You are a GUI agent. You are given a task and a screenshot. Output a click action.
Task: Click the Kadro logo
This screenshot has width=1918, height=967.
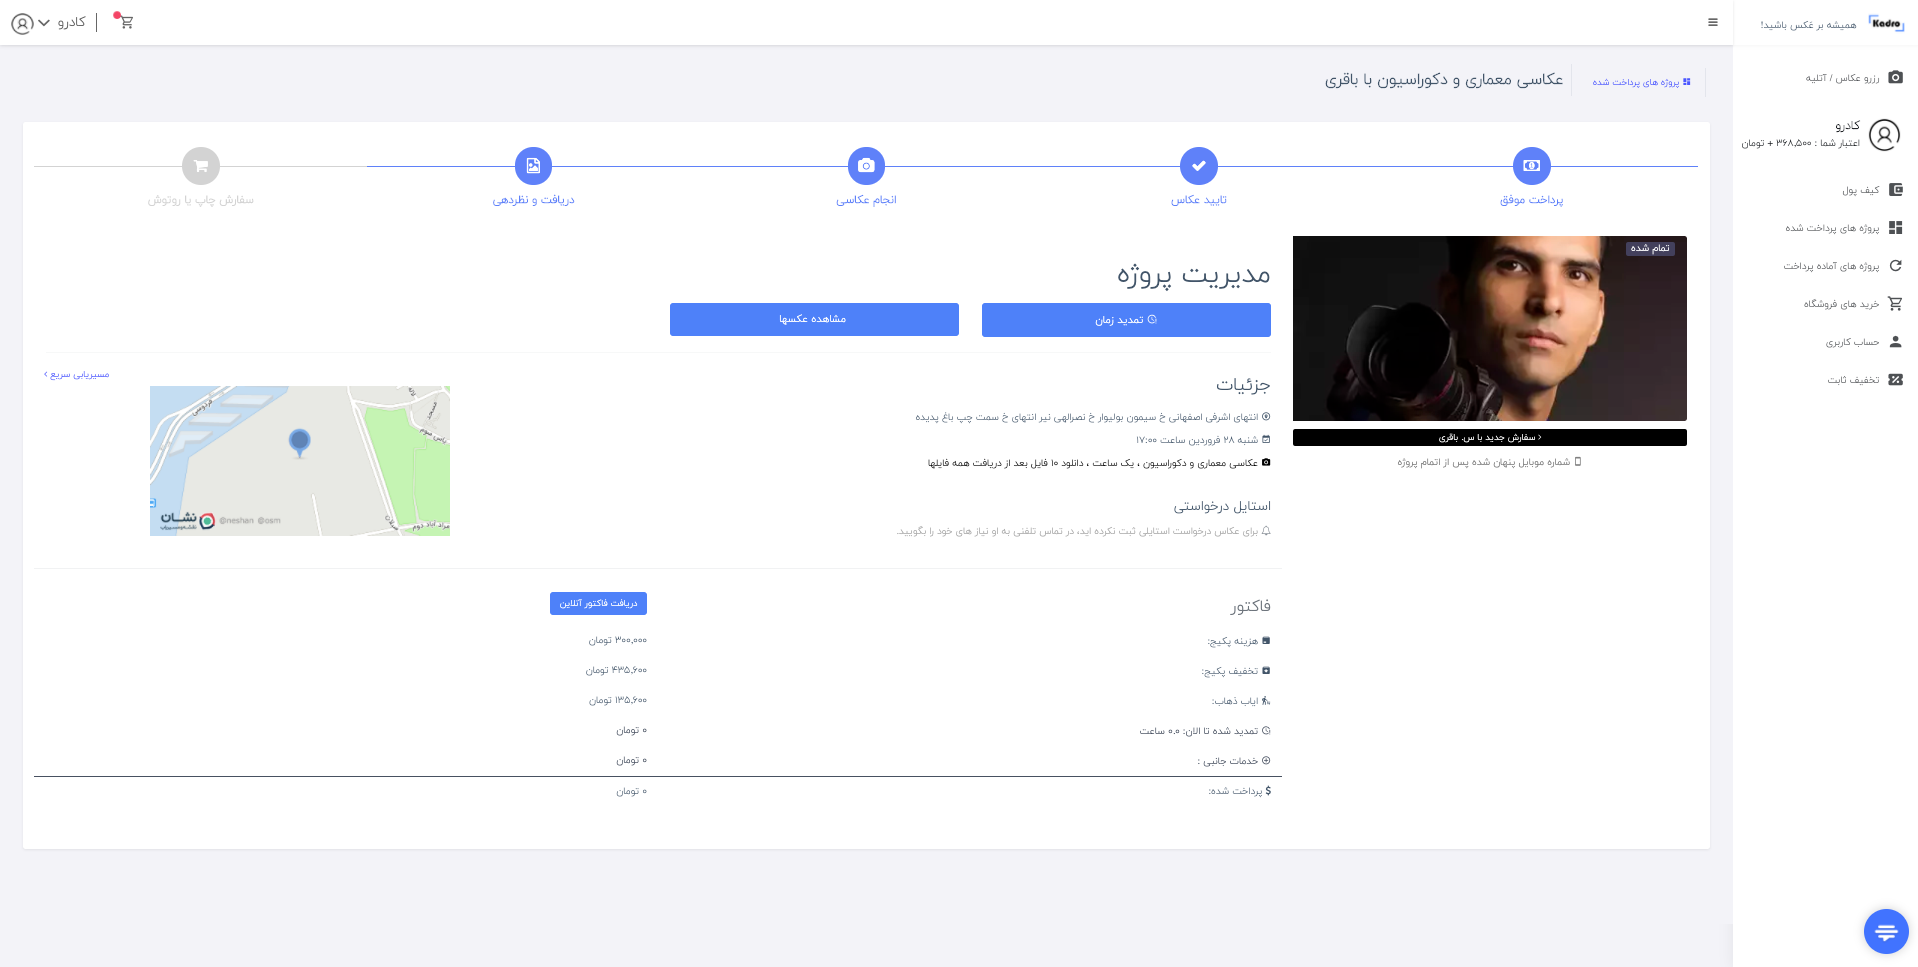[x=1886, y=23]
